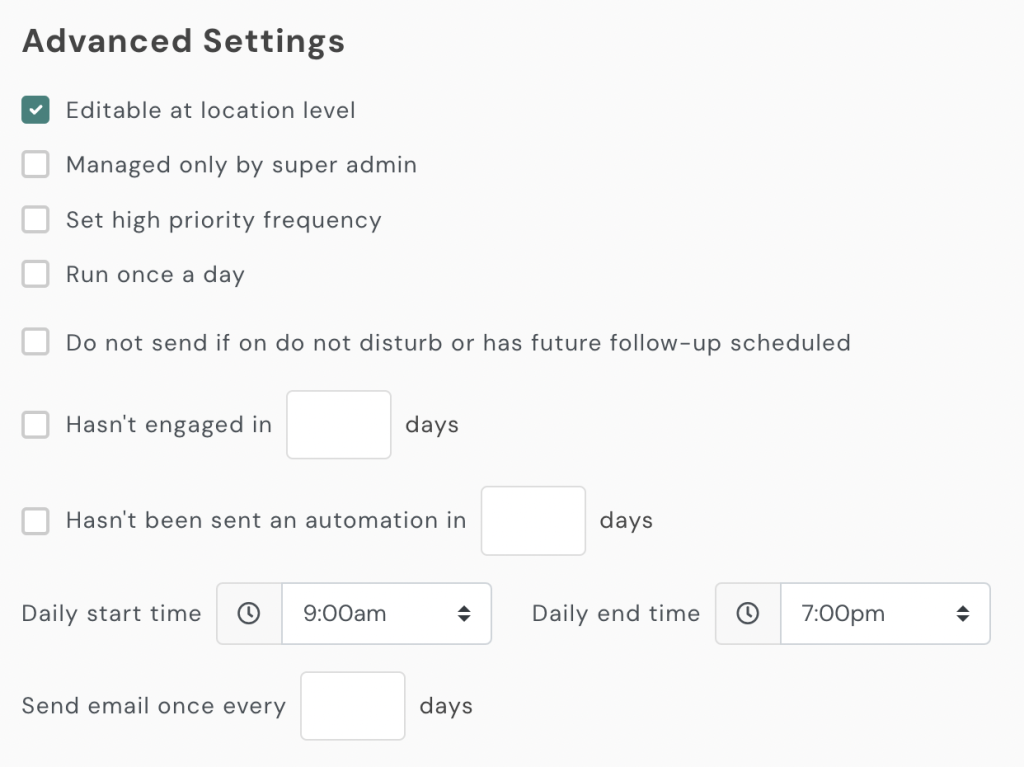Tick the Run once a day checkbox
The width and height of the screenshot is (1024, 767).
pyautogui.click(x=36, y=274)
